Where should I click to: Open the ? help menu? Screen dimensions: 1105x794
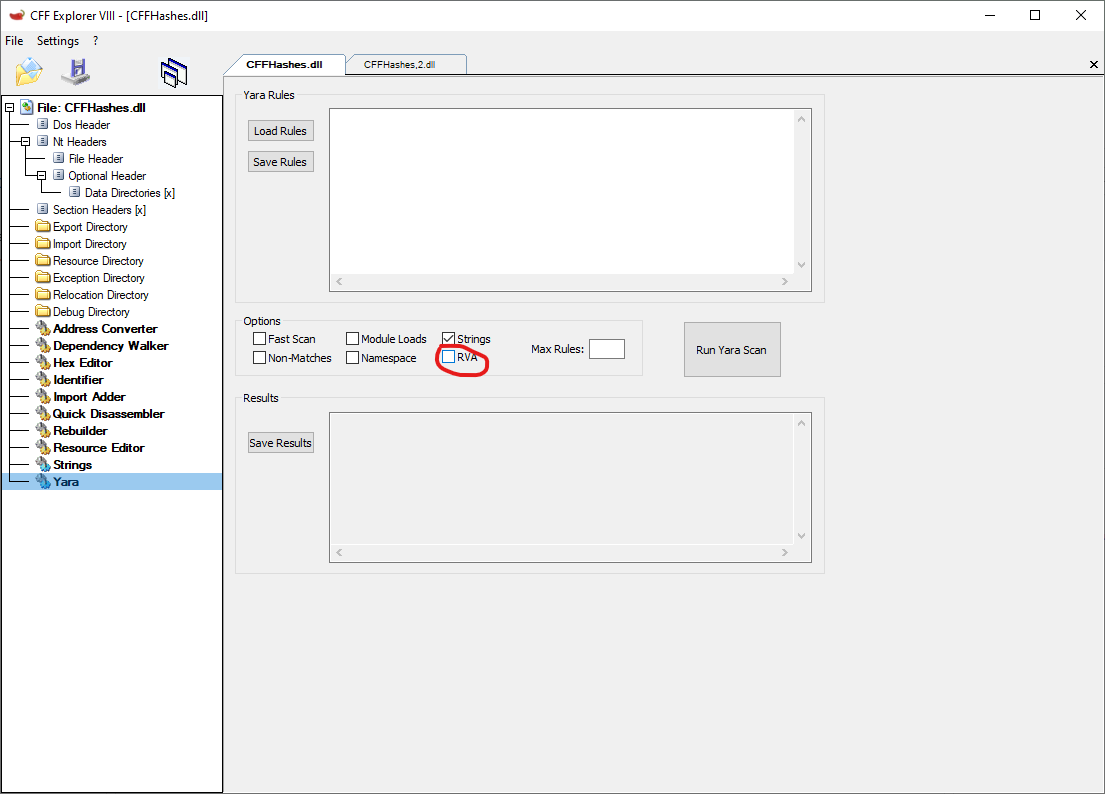96,41
